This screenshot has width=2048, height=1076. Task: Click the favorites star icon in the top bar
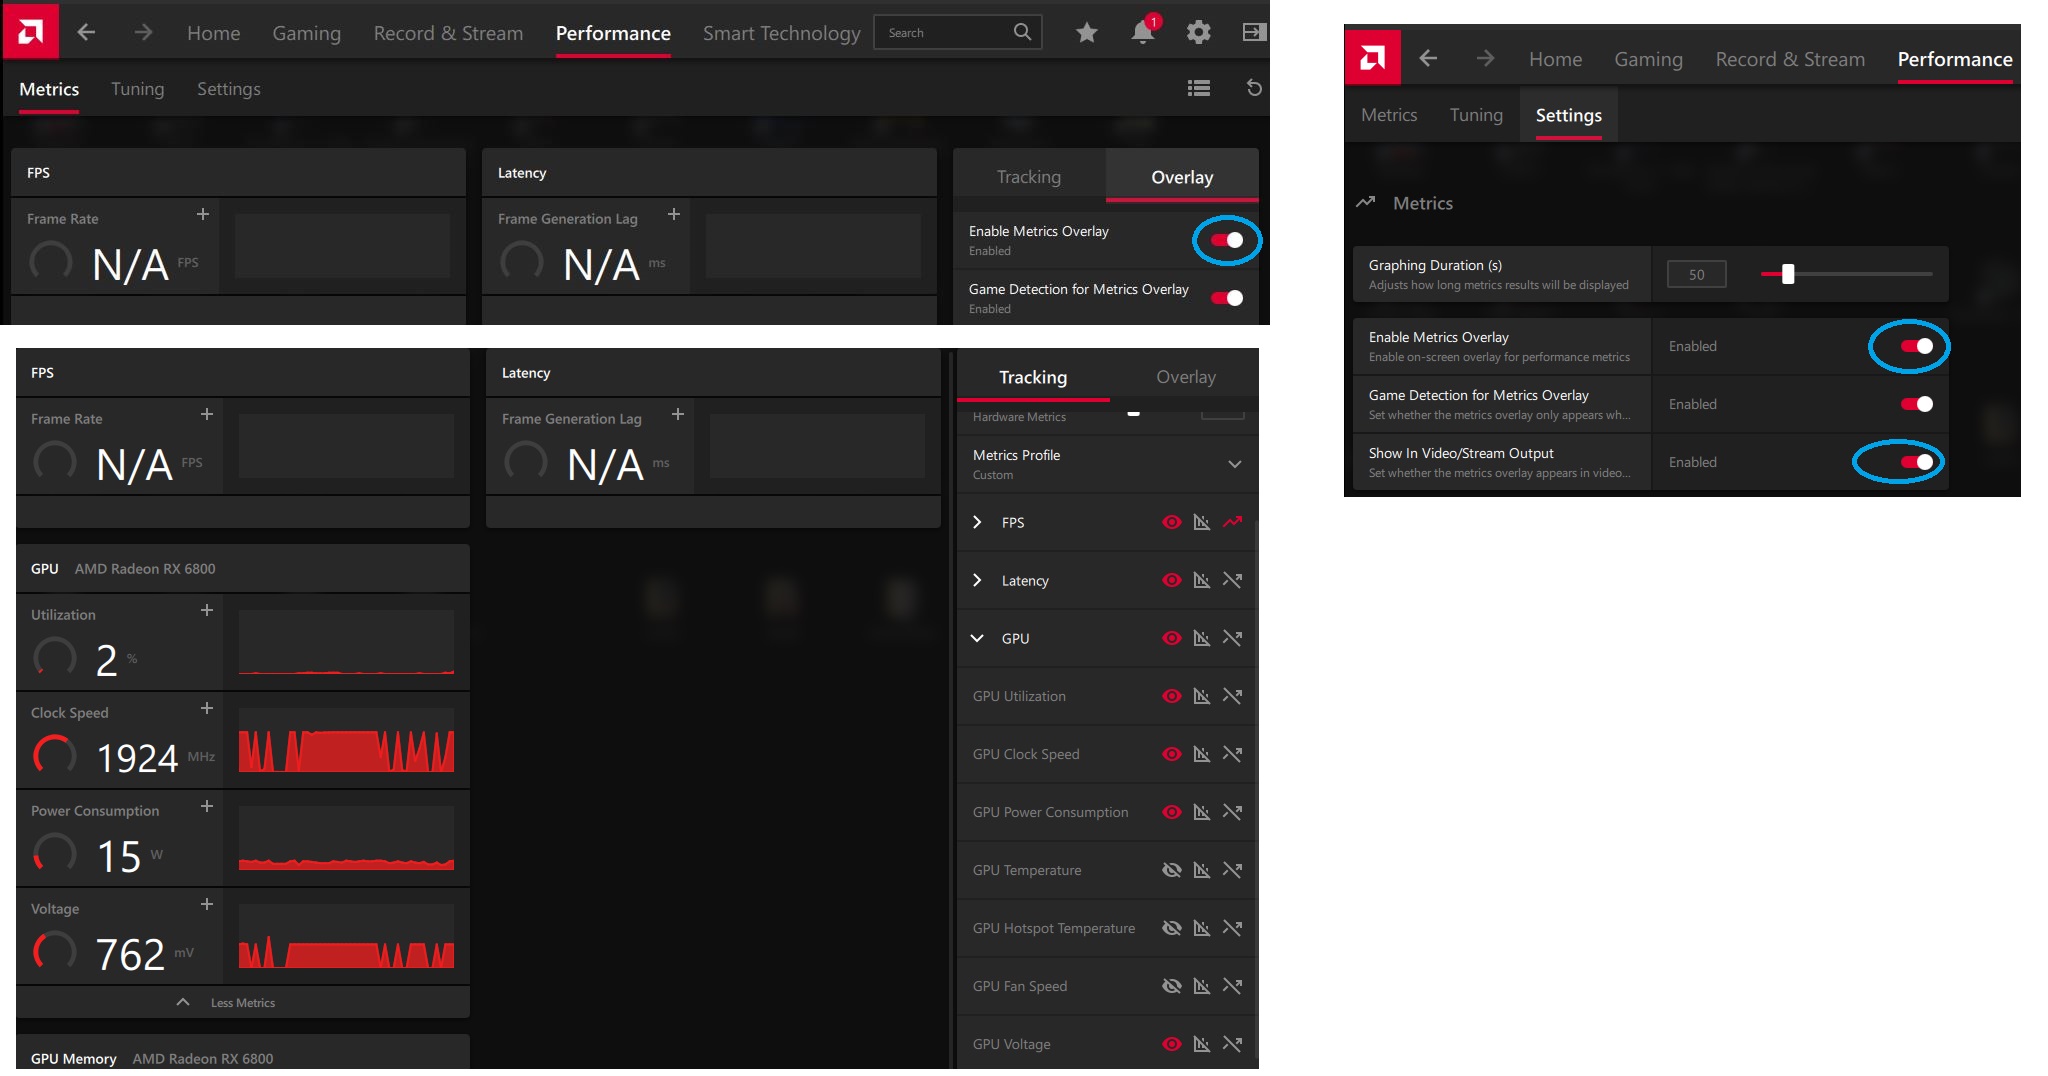pyautogui.click(x=1087, y=33)
